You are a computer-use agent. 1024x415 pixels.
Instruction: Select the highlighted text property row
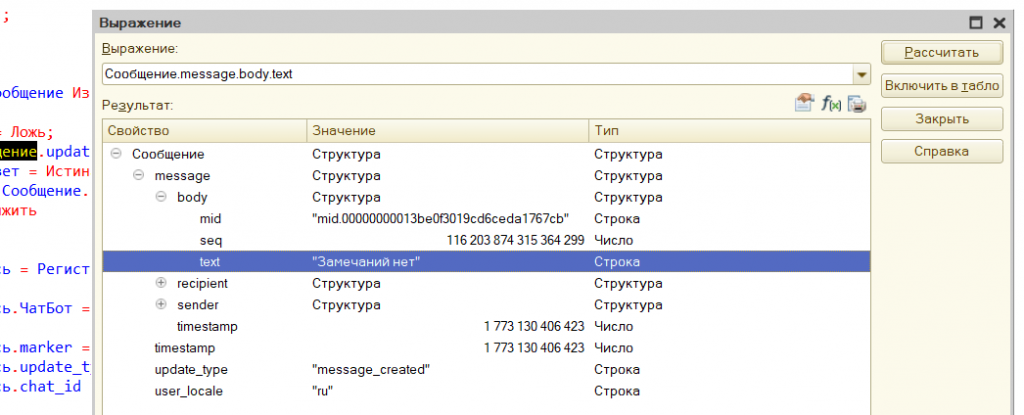[486, 262]
